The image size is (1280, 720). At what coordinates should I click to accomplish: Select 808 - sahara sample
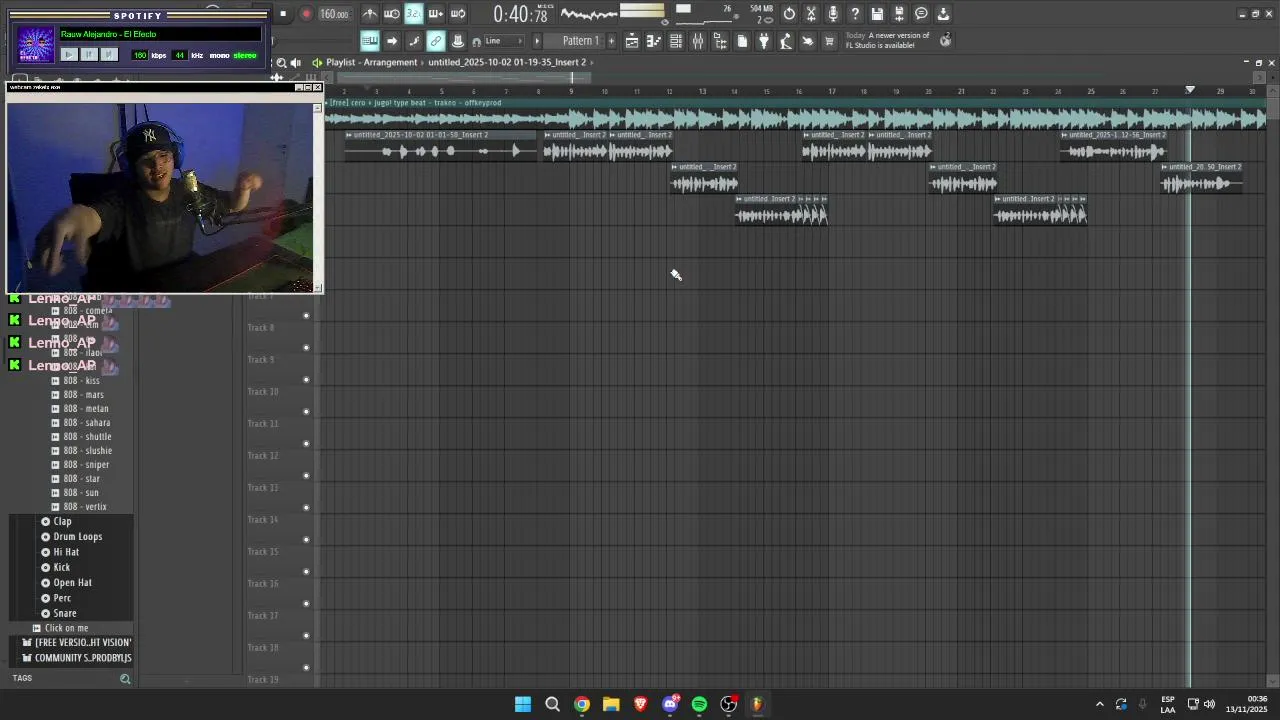point(87,423)
